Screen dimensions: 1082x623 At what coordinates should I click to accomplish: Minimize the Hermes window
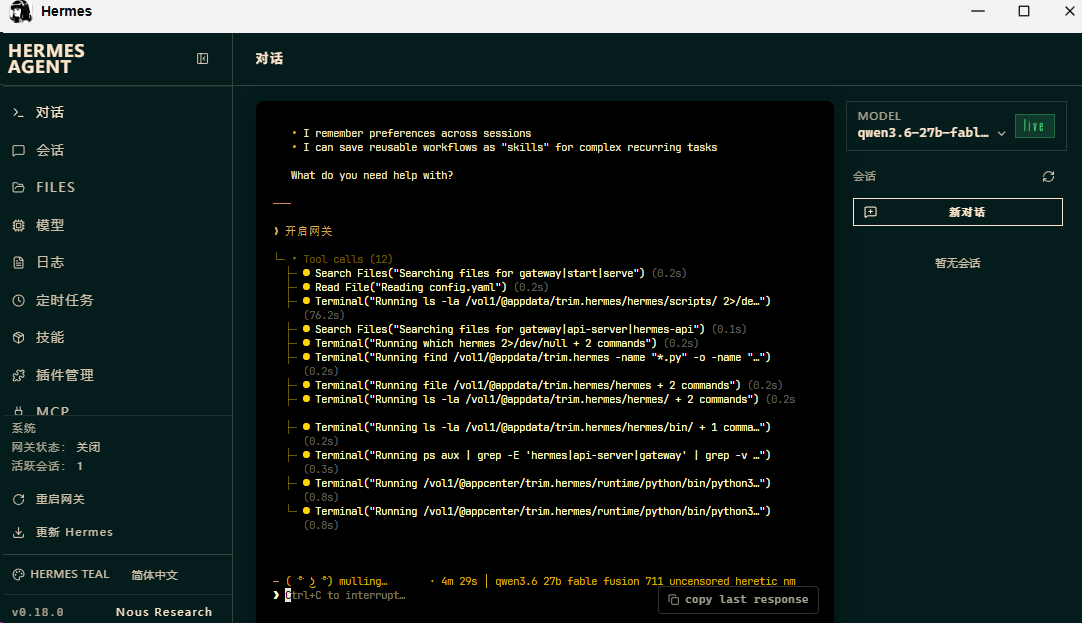(978, 11)
